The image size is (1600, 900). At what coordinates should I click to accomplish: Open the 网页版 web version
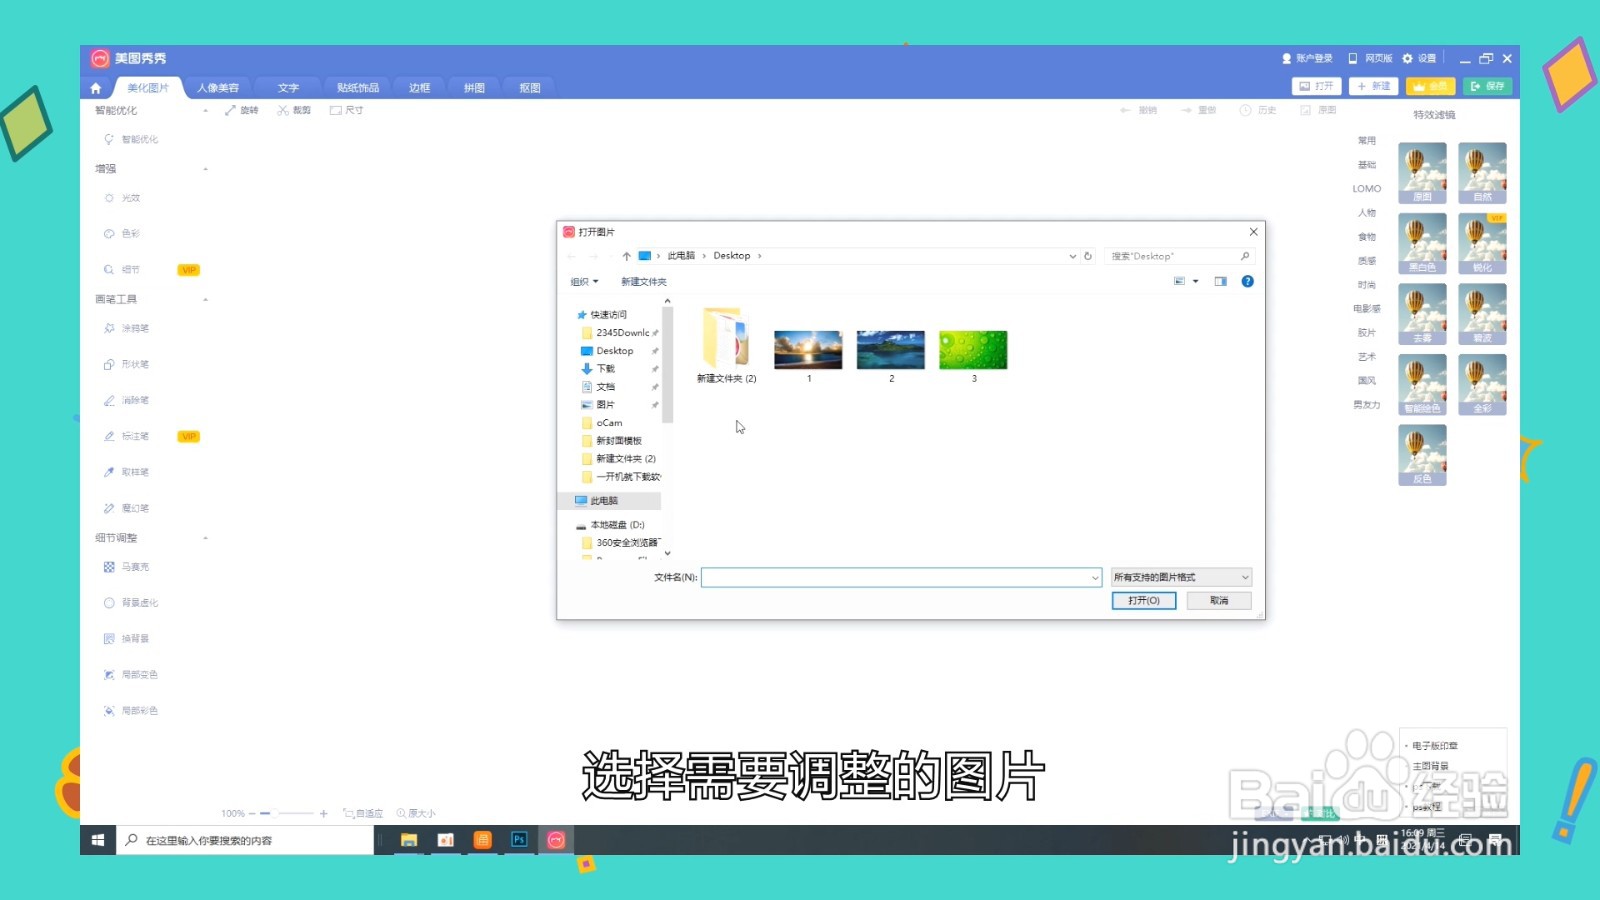[1370, 59]
